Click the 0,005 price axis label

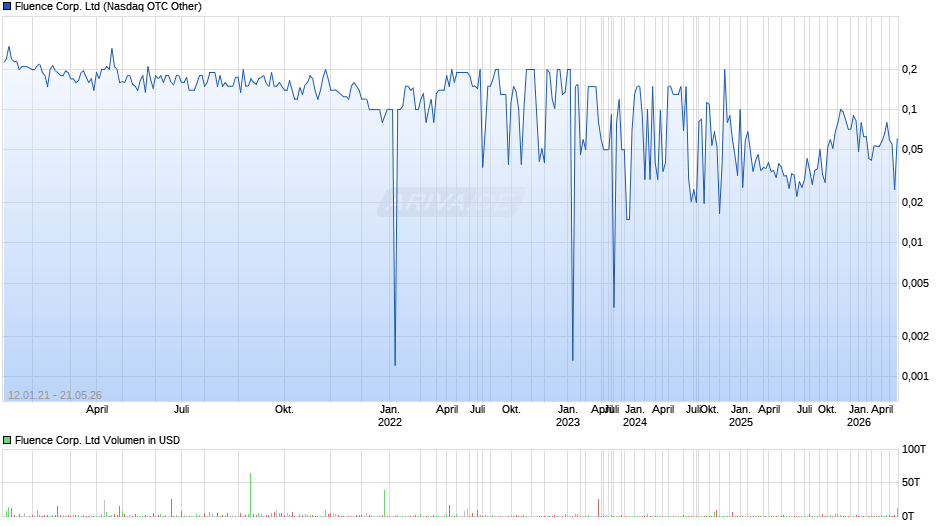915,283
